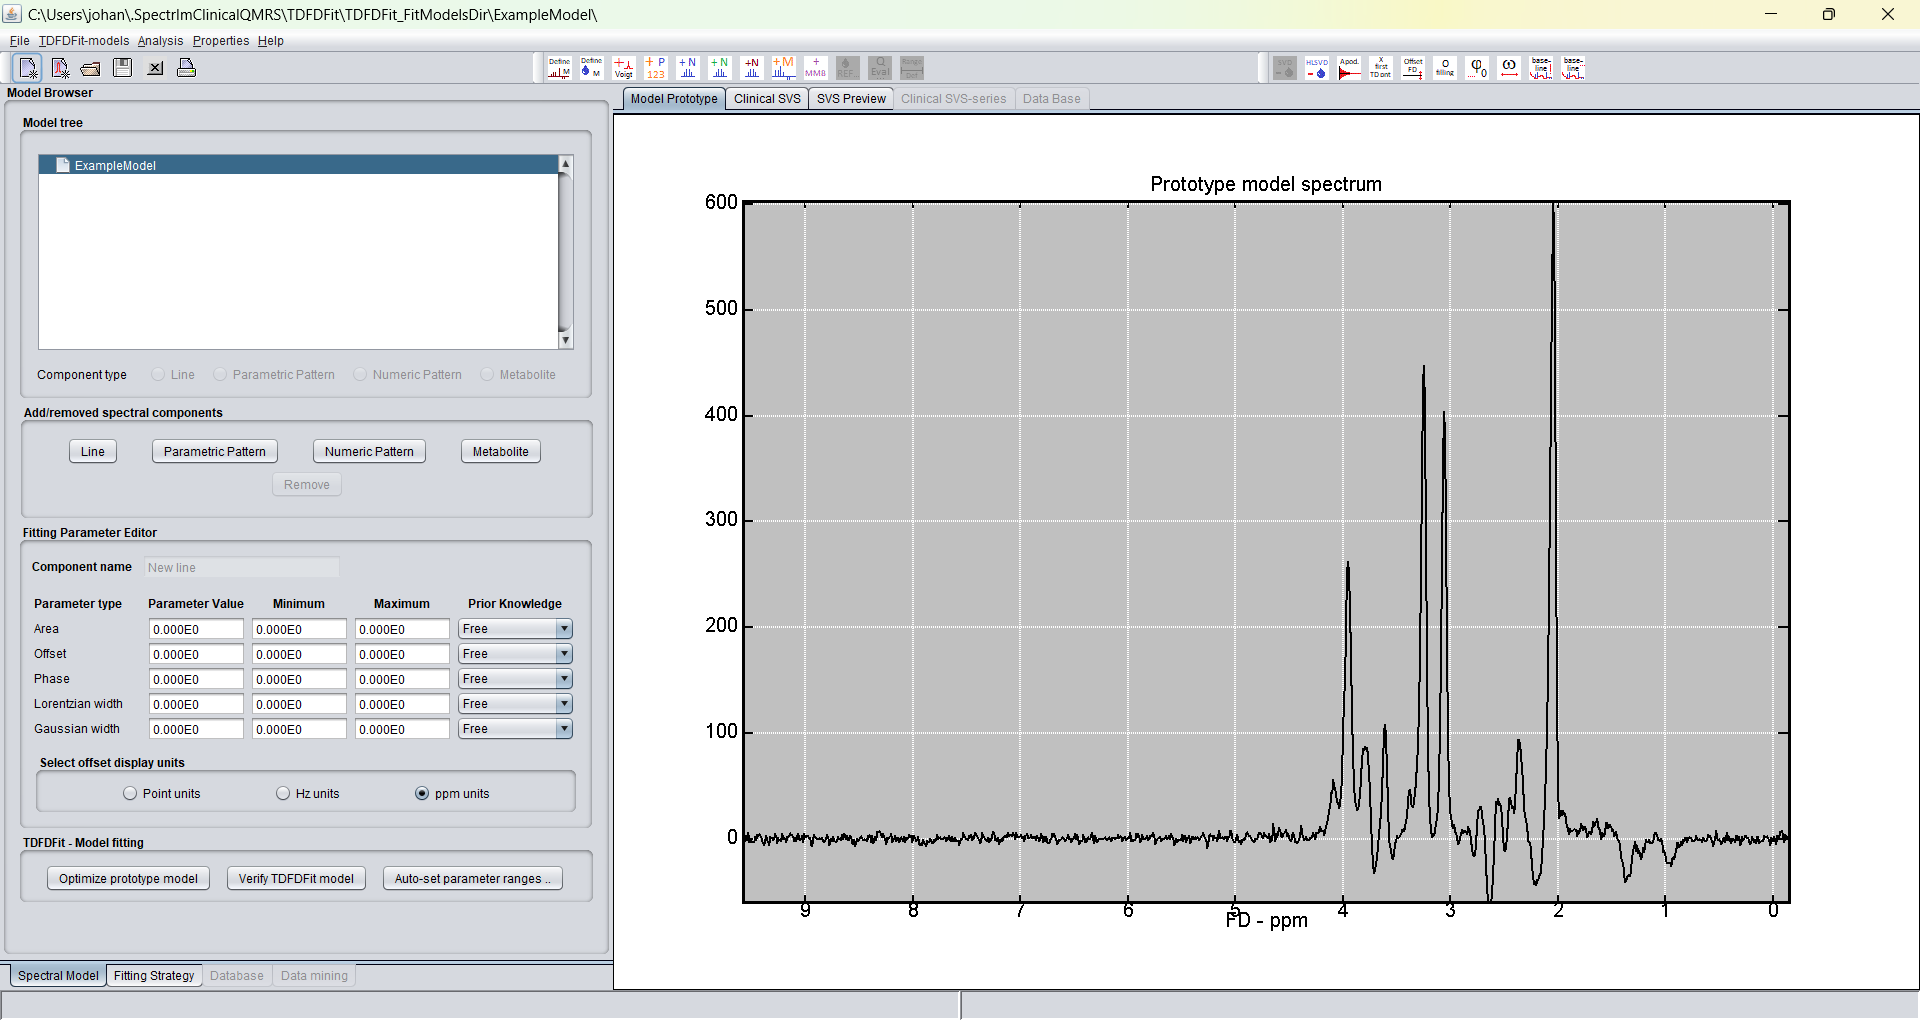Open a model with the folder icon
The image size is (1921, 1020).
point(91,68)
